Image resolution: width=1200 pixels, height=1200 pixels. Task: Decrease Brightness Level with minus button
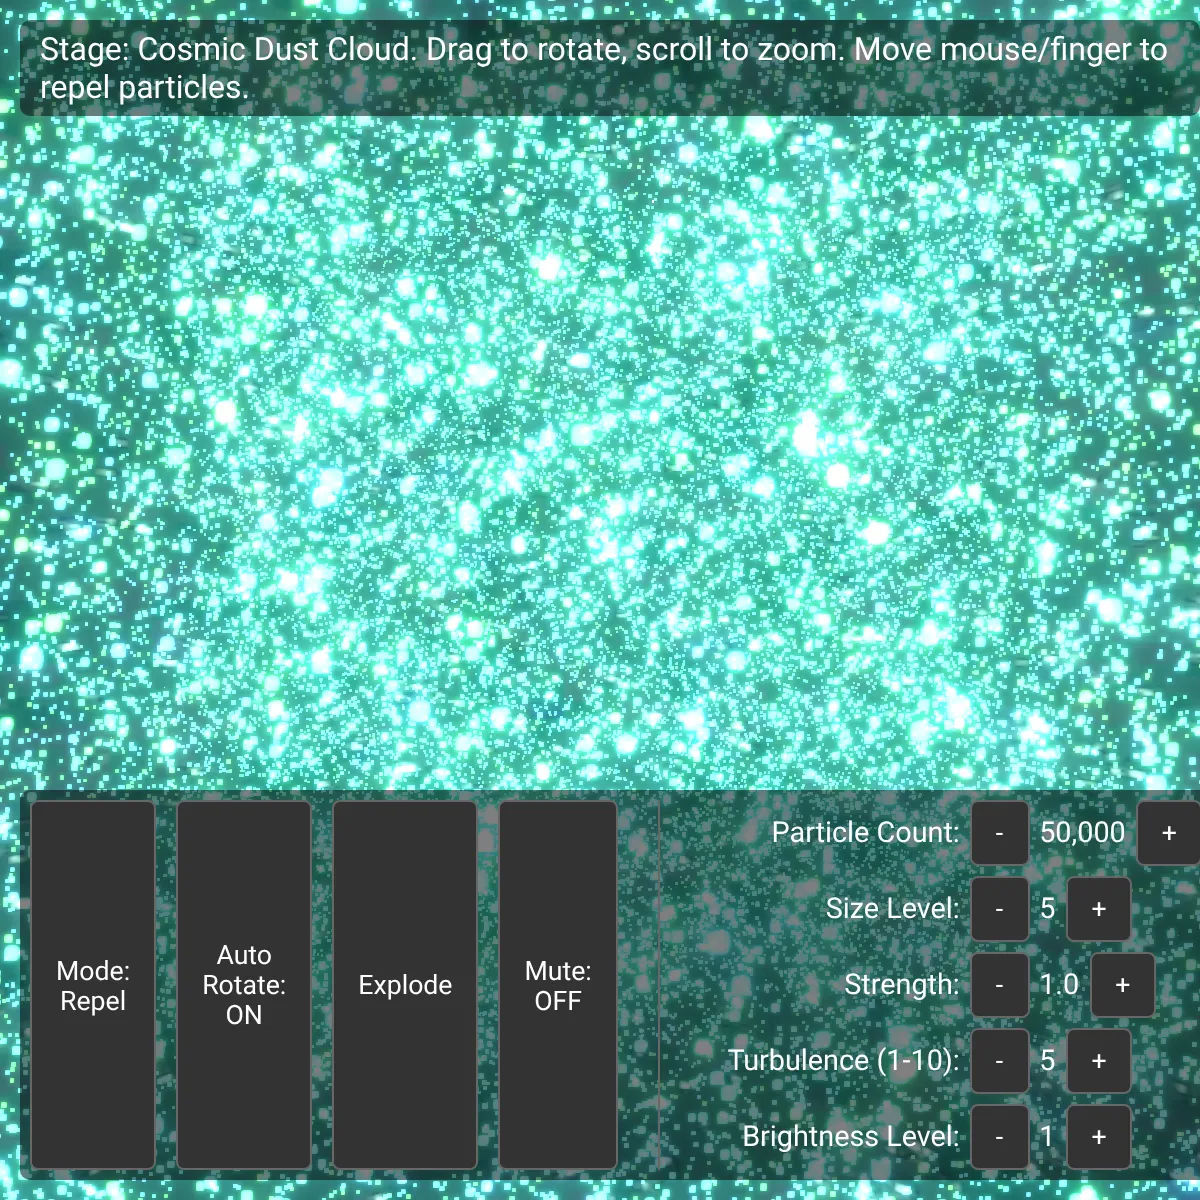[999, 1137]
